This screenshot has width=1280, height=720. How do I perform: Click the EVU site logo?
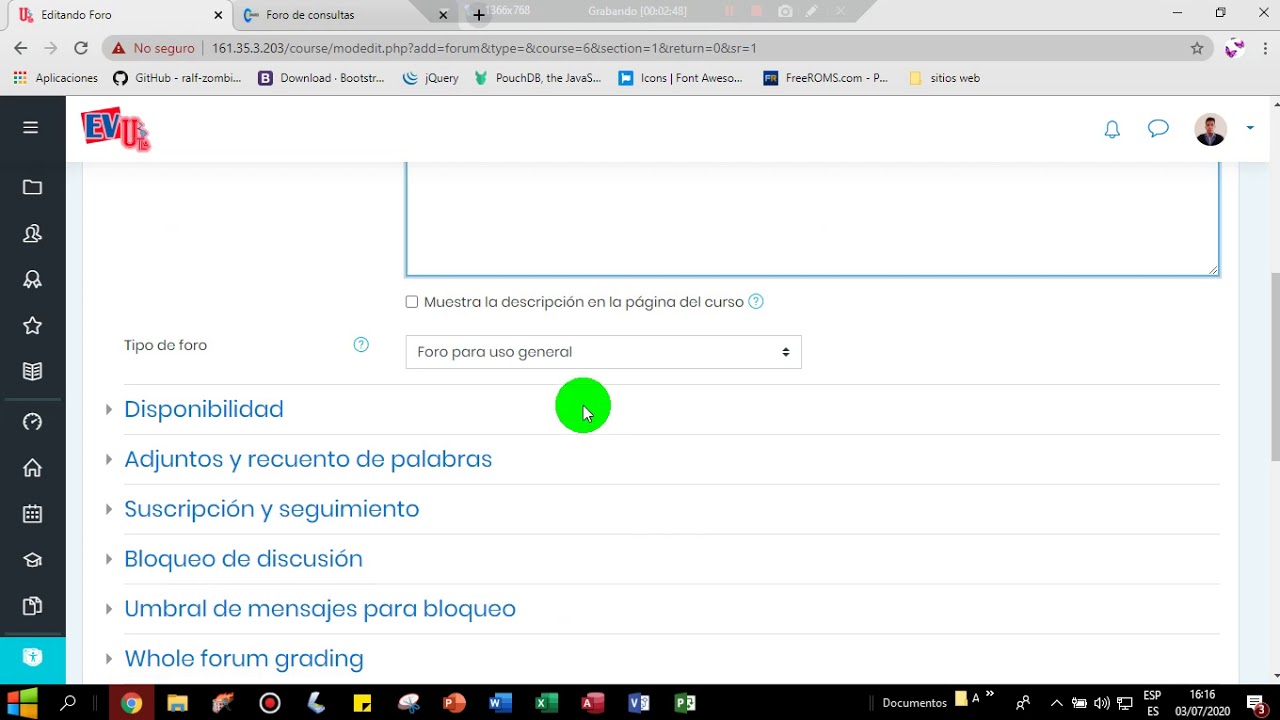[x=115, y=129]
